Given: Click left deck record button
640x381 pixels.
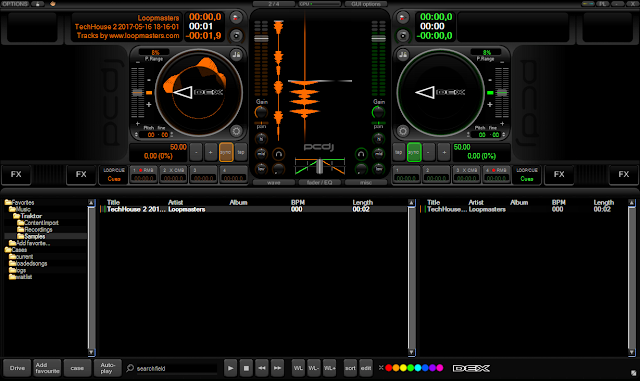Looking at the screenshot, I should tap(236, 18).
